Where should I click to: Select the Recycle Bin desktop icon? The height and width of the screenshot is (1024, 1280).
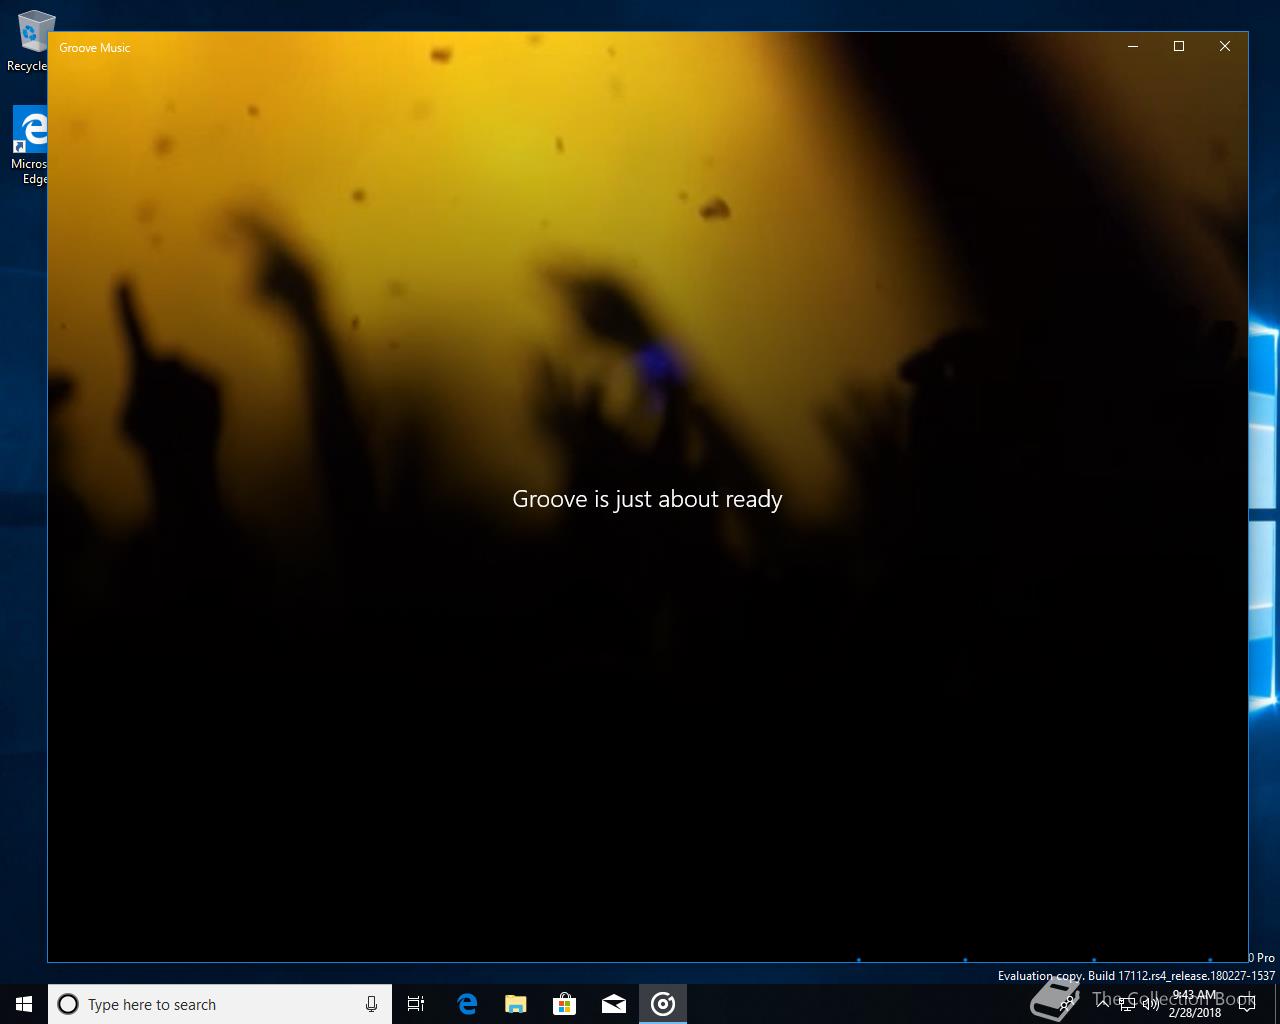click(30, 42)
